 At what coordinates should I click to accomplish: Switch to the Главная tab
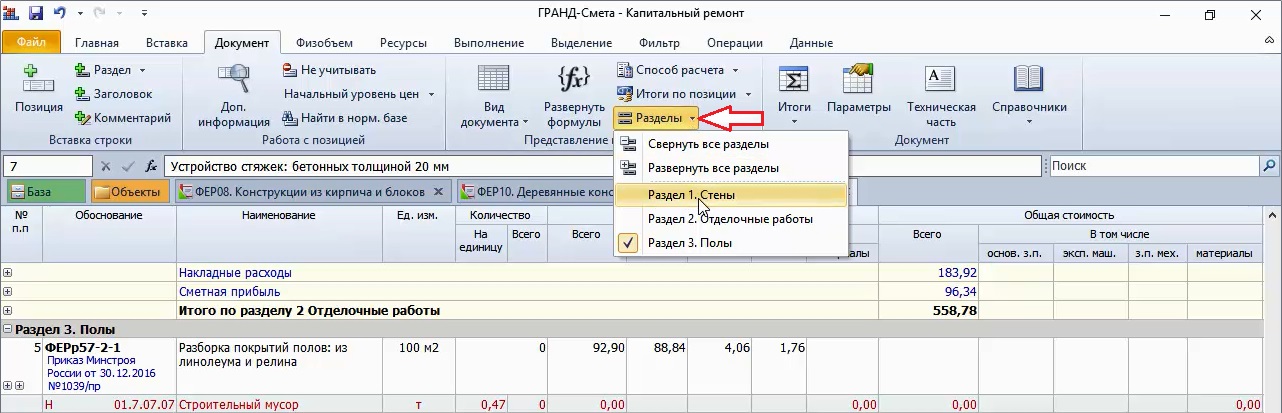pos(96,43)
